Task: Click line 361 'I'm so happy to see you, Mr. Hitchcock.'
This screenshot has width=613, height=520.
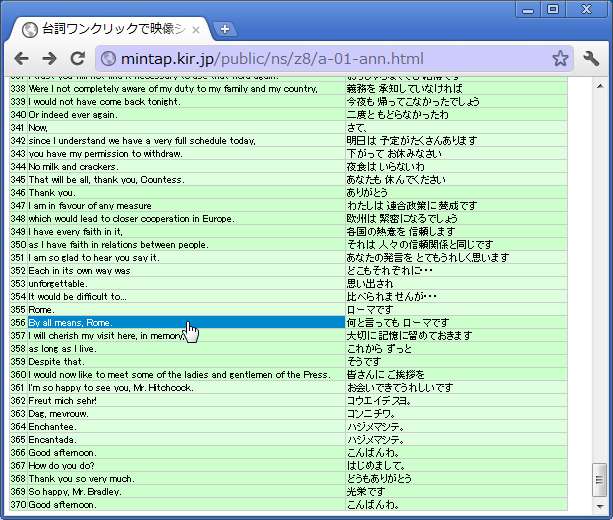Action: click(110, 388)
